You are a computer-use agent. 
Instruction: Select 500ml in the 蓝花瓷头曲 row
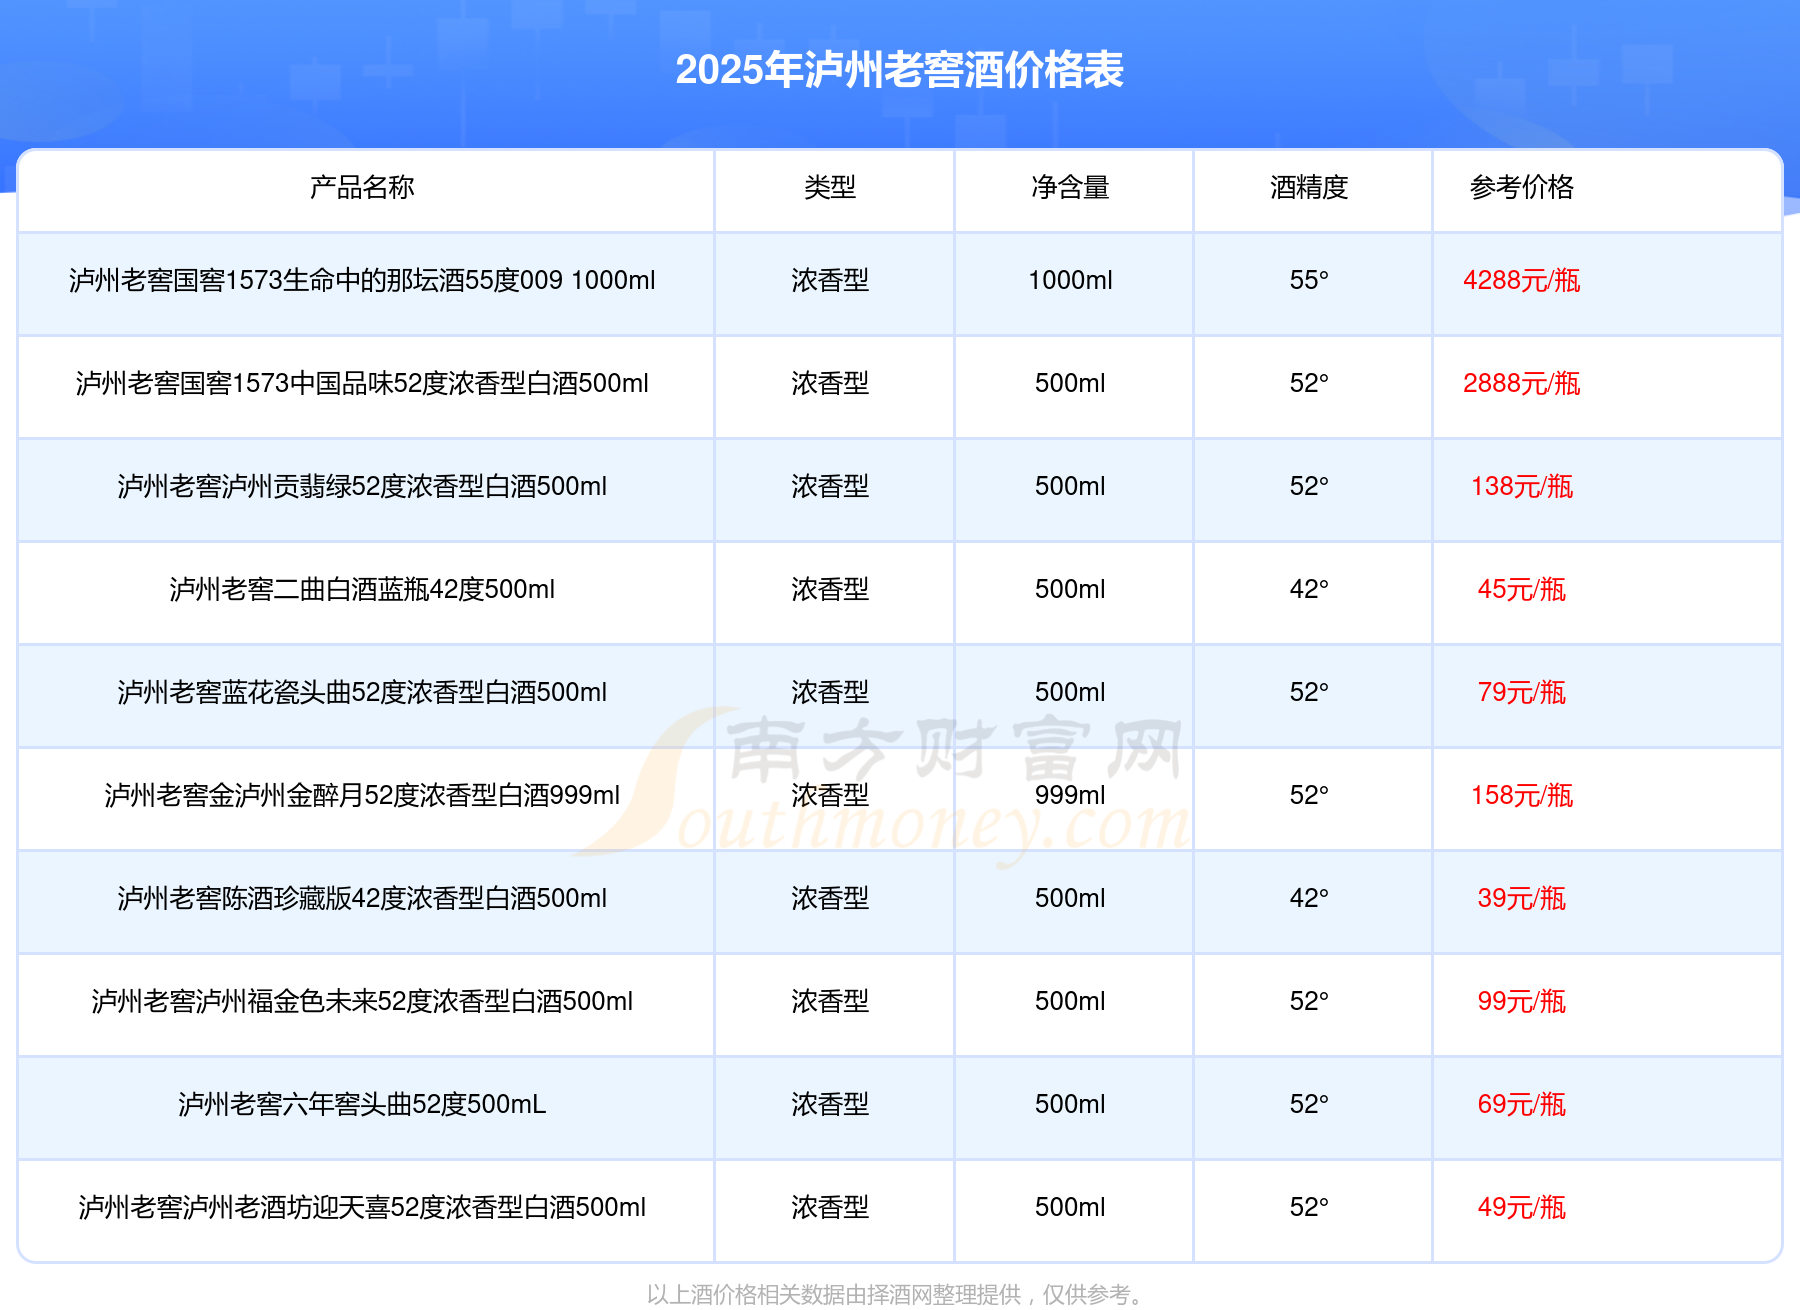coord(1070,692)
